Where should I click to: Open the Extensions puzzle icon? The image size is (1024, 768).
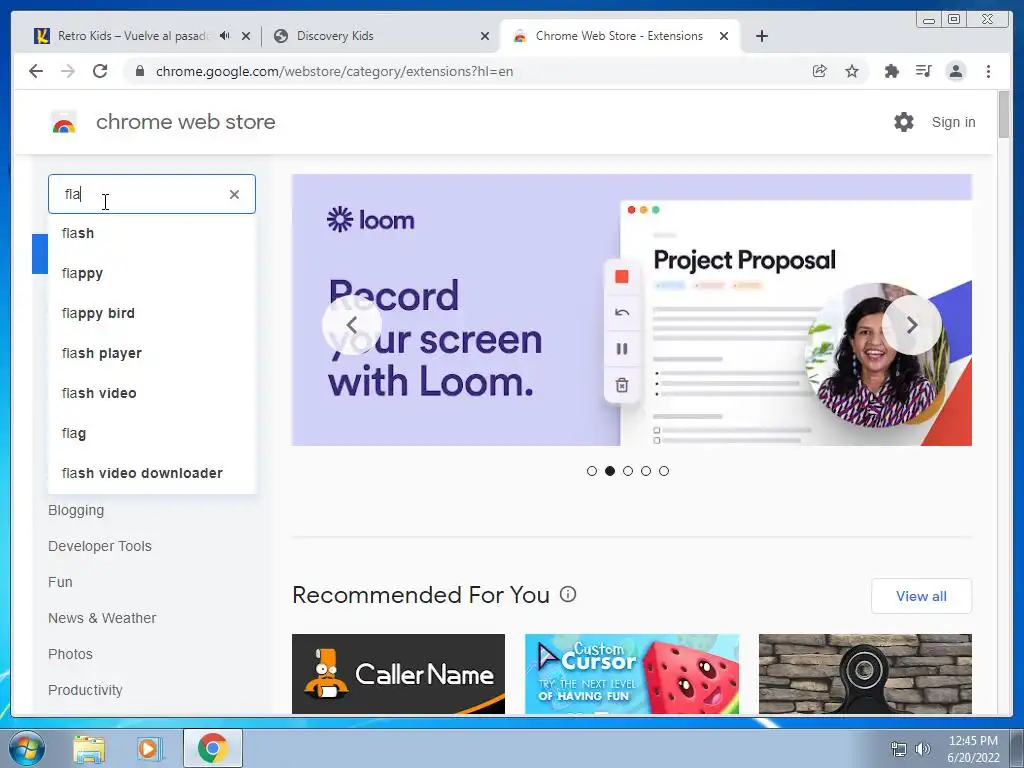891,71
